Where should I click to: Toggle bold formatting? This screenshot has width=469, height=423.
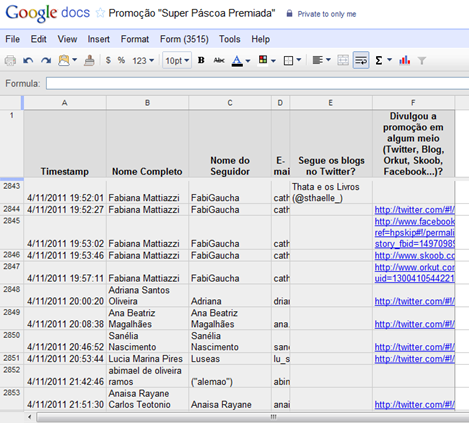point(201,60)
